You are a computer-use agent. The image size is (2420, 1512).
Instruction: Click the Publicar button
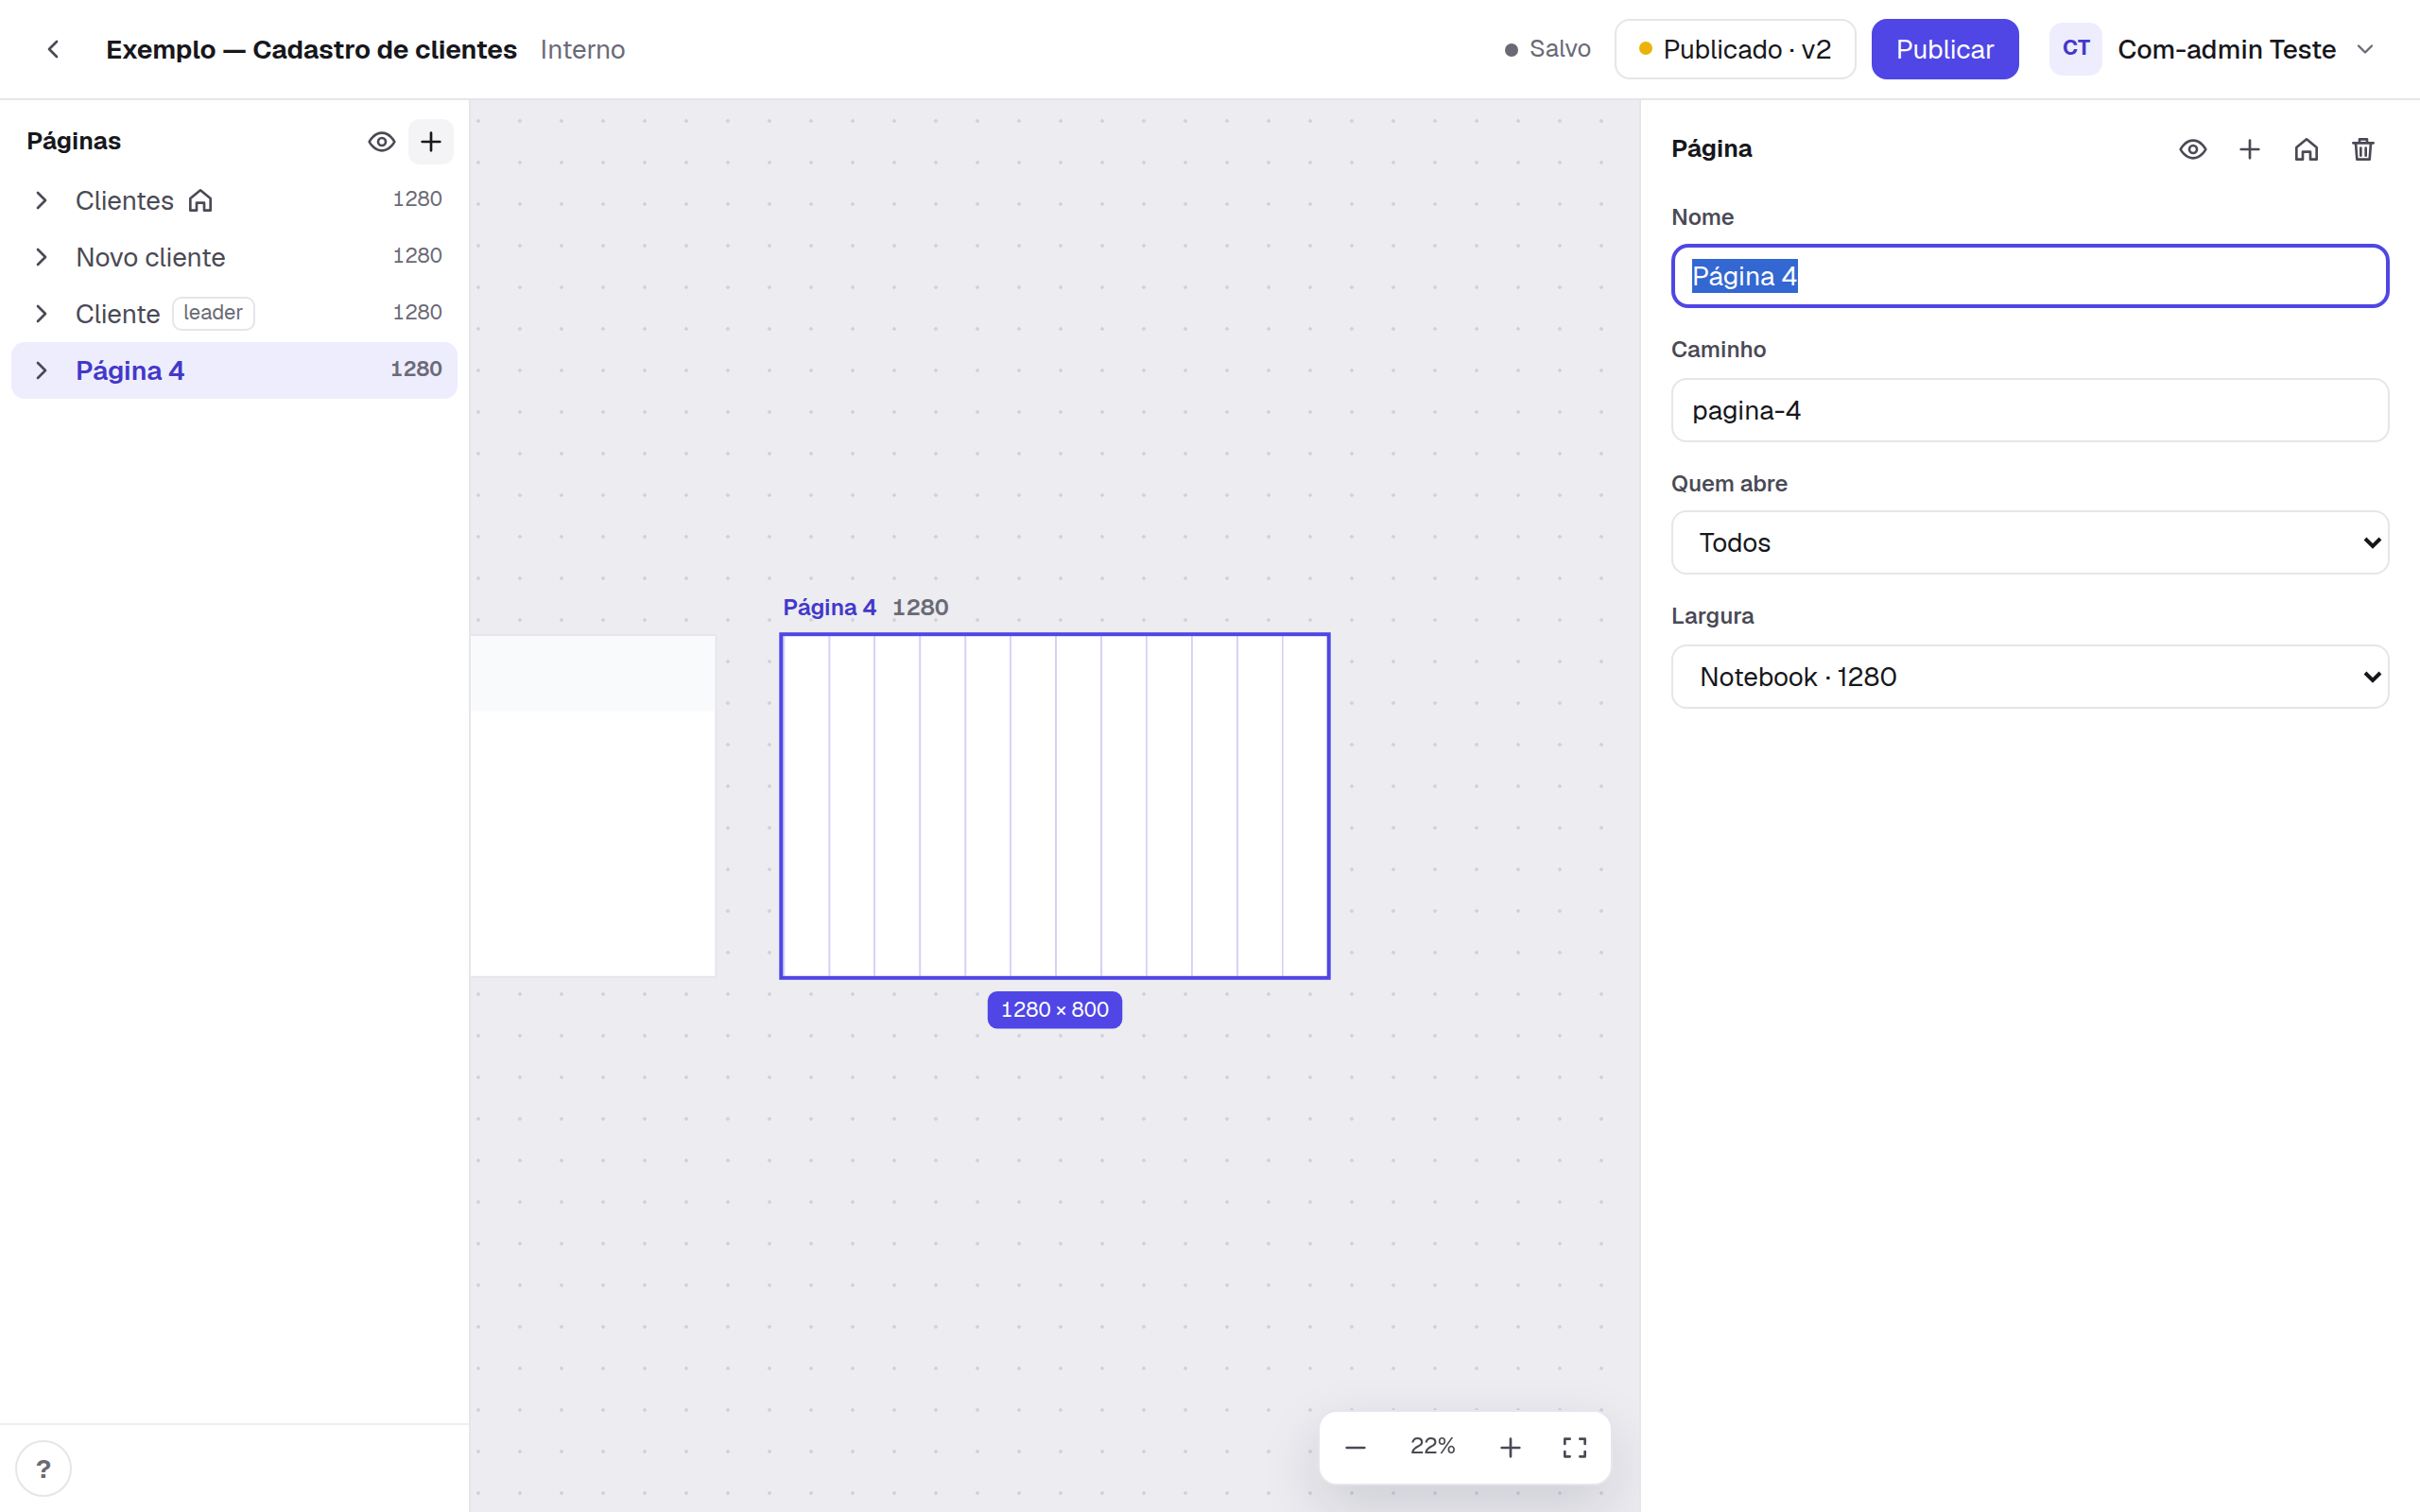tap(1944, 49)
